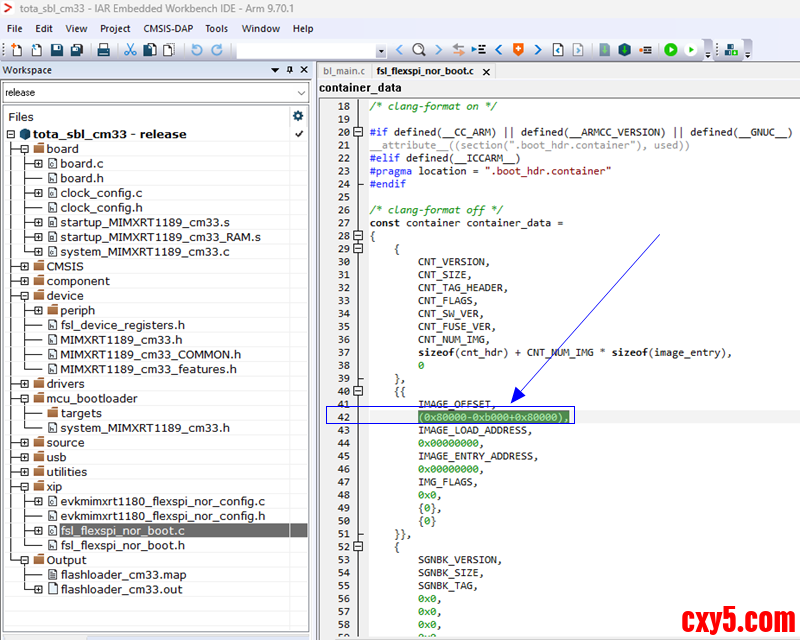Click the Toggle Breakpoint icon
The height and width of the screenshot is (640, 800).
pos(645,50)
